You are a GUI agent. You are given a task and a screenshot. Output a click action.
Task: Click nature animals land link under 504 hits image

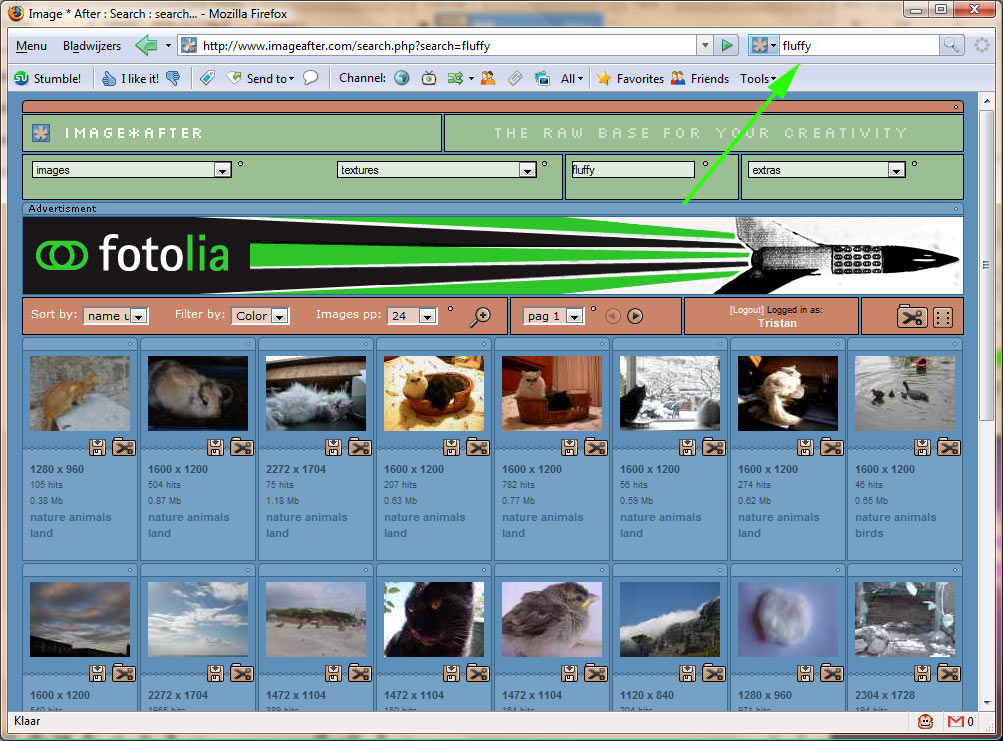(x=189, y=525)
